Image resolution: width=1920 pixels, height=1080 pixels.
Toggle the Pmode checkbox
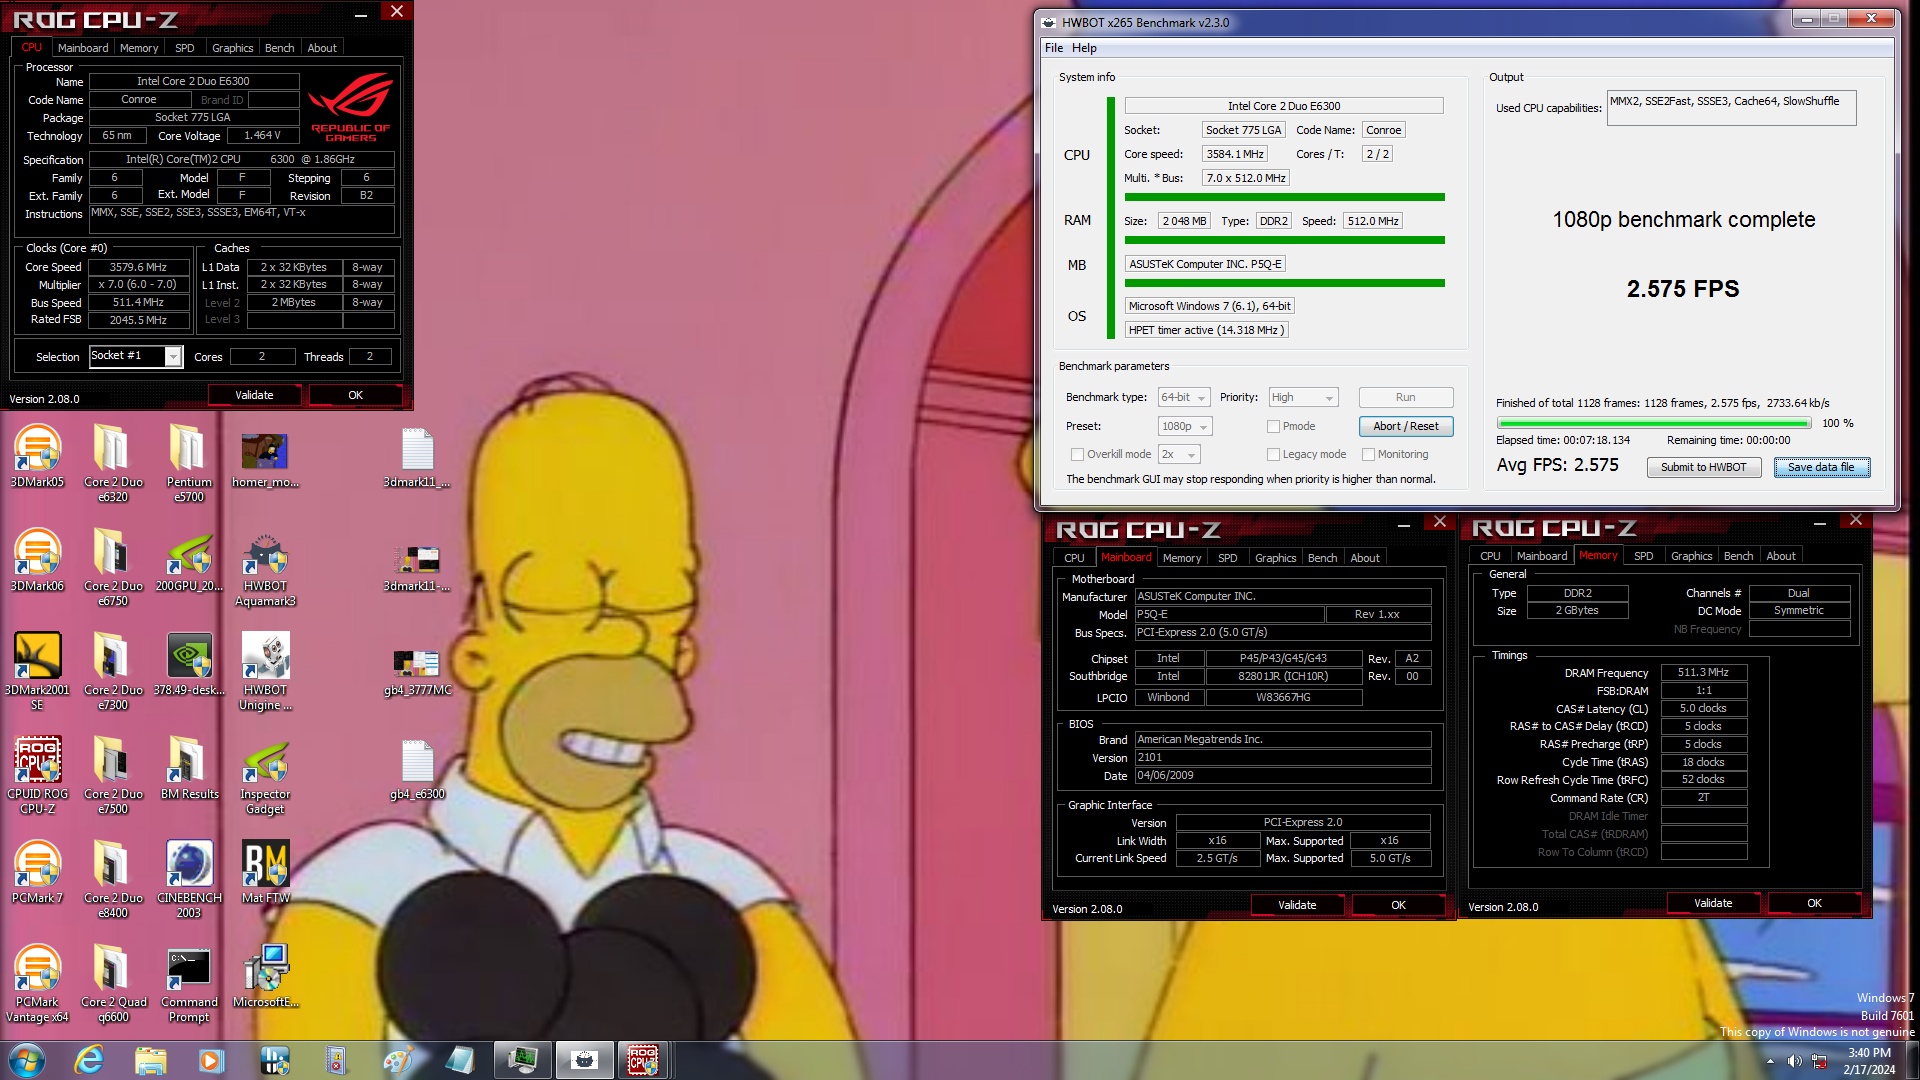pos(1273,426)
